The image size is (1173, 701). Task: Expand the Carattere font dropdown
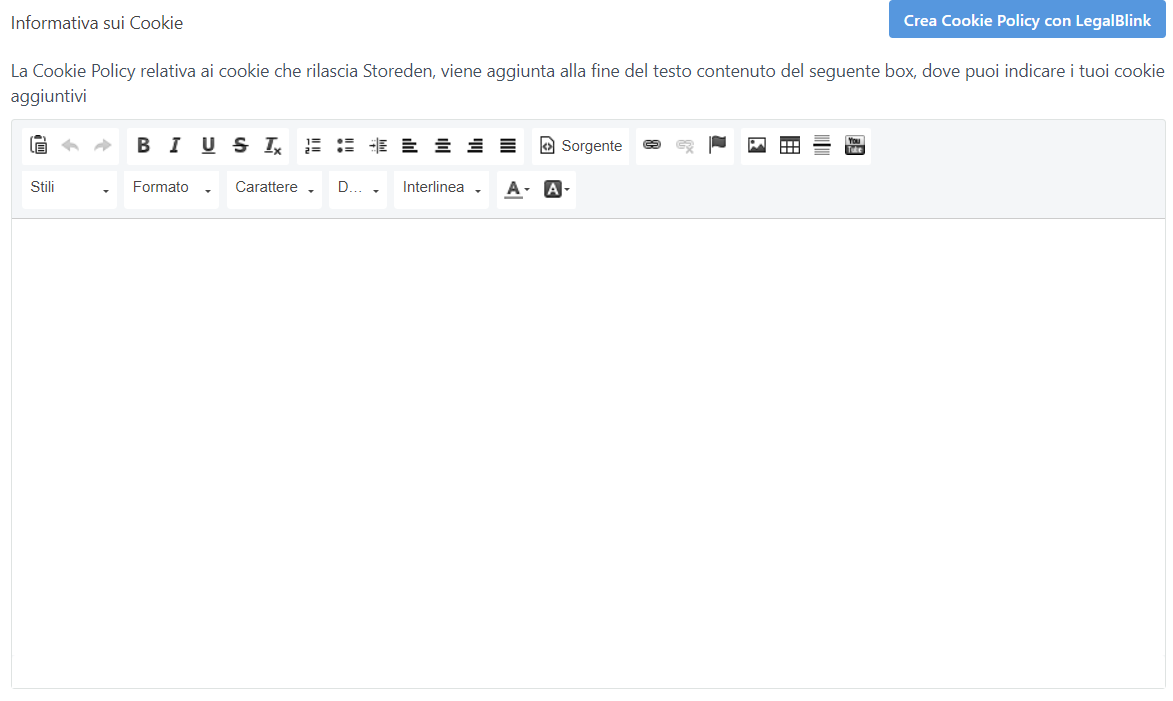(274, 189)
